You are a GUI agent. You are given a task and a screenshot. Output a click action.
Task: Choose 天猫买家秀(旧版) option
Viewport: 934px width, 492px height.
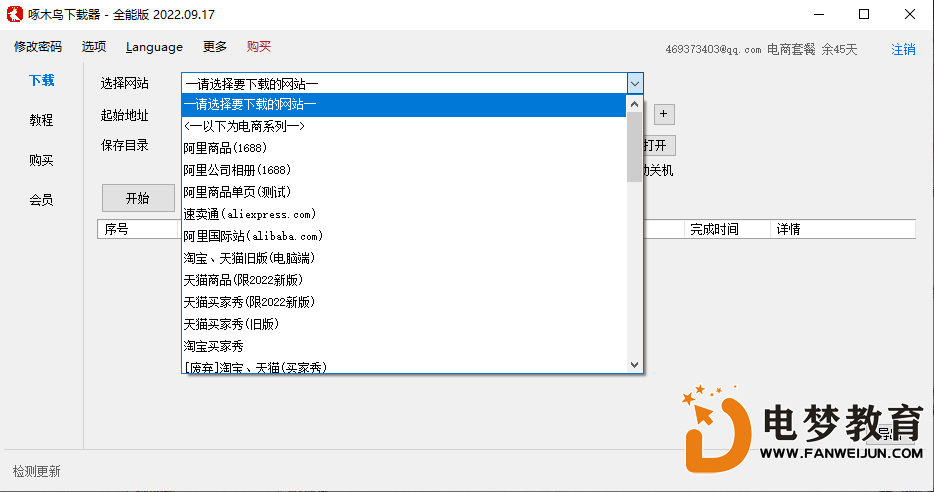pos(404,325)
